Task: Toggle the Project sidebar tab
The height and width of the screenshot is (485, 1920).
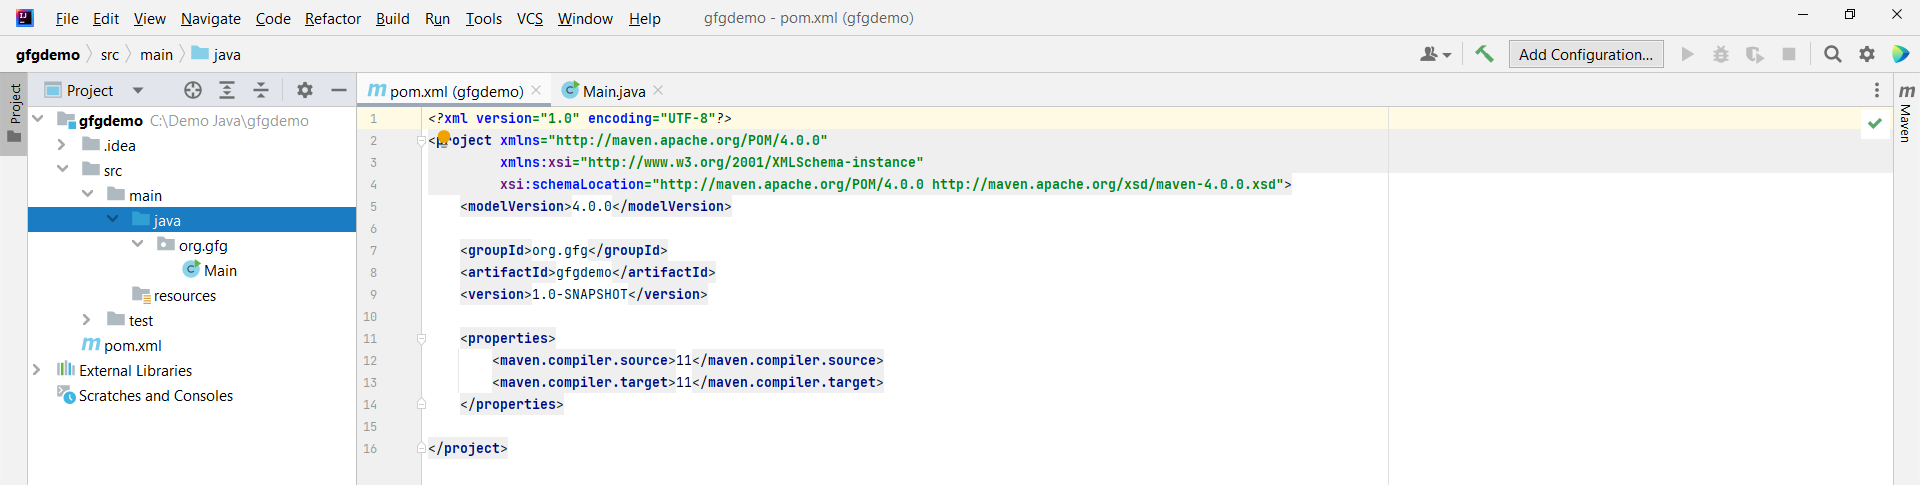Action: tap(14, 112)
